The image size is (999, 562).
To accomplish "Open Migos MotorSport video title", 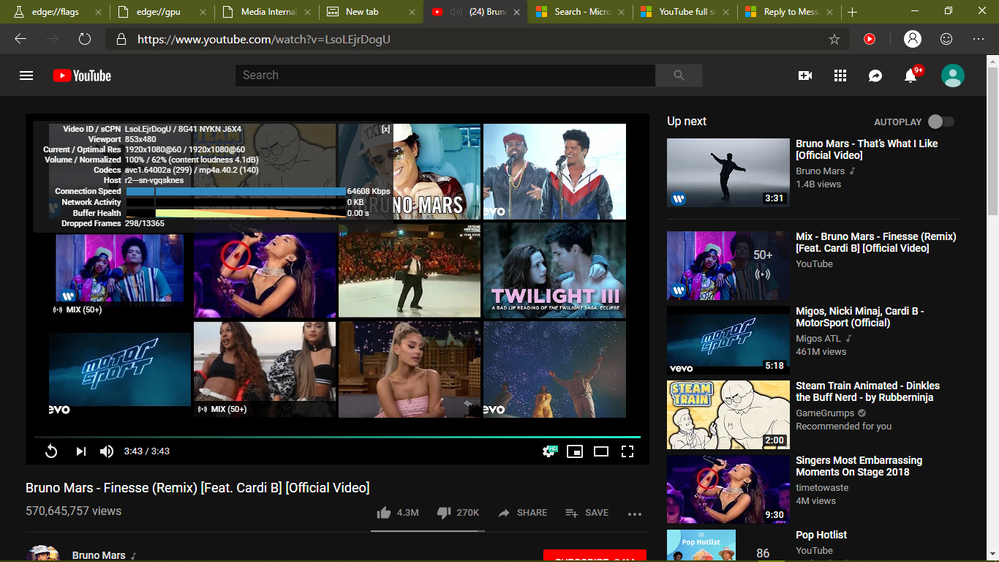I will pyautogui.click(x=859, y=317).
